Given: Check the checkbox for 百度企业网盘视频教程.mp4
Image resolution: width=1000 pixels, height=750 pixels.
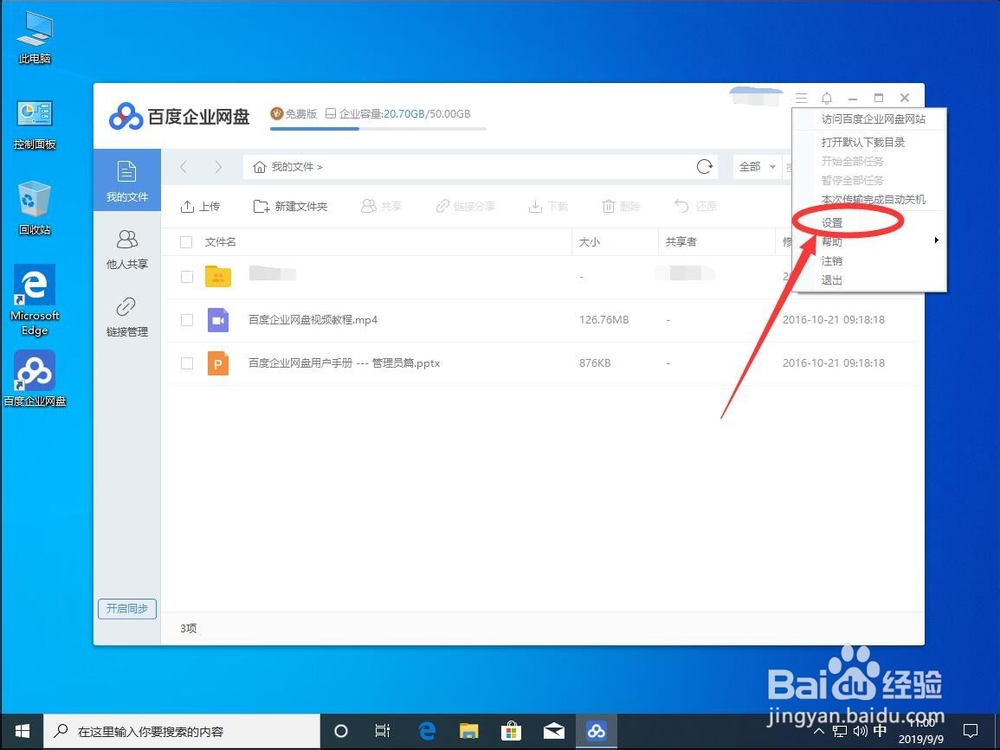Looking at the screenshot, I should 186,318.
